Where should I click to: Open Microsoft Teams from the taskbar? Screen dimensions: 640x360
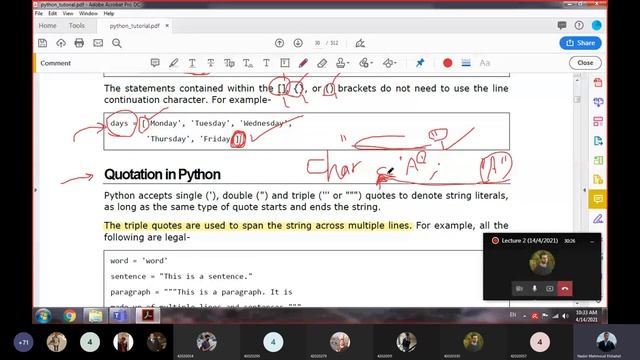click(x=120, y=316)
